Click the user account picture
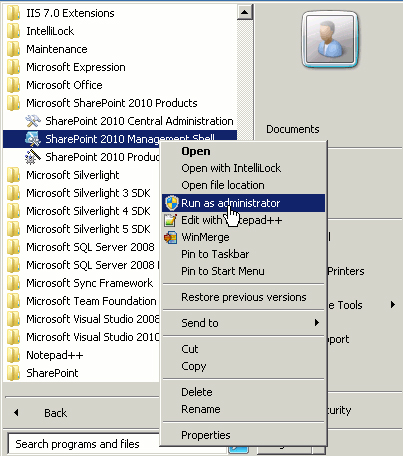 coord(330,39)
